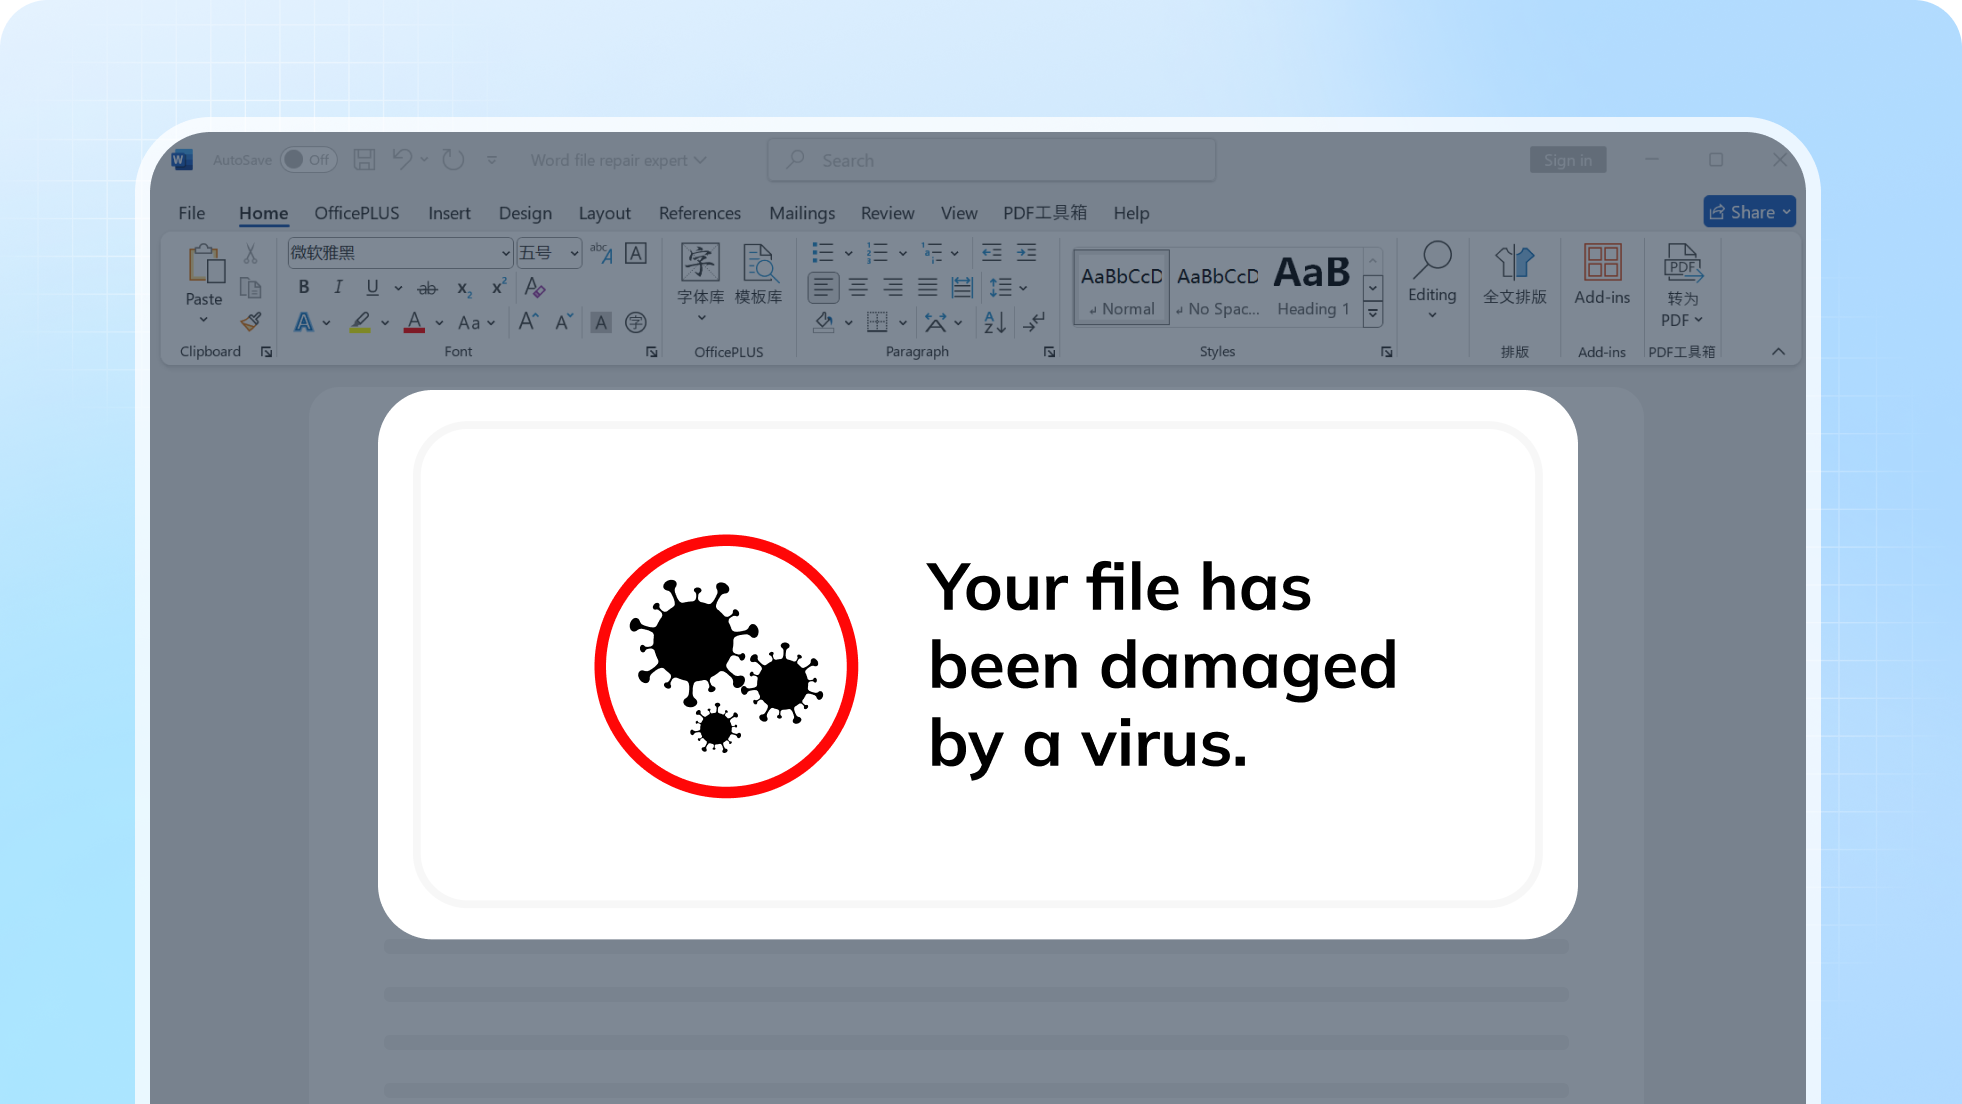Open the References tab
1962x1104 pixels.
(x=699, y=213)
